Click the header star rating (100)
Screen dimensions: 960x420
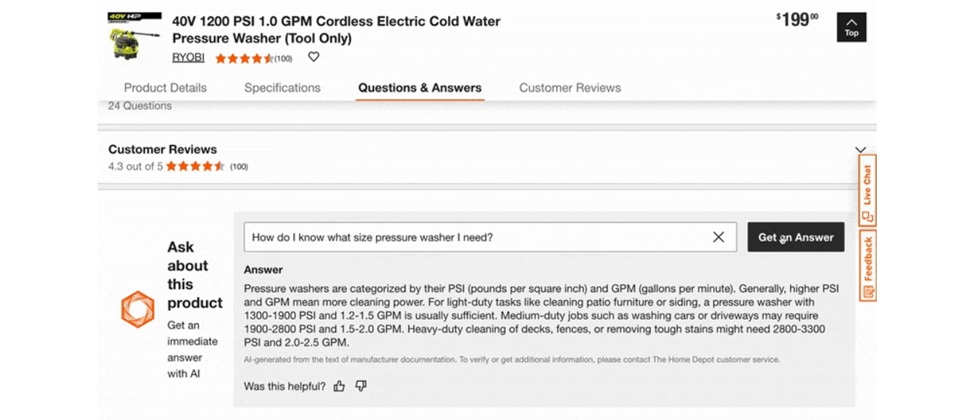point(253,59)
